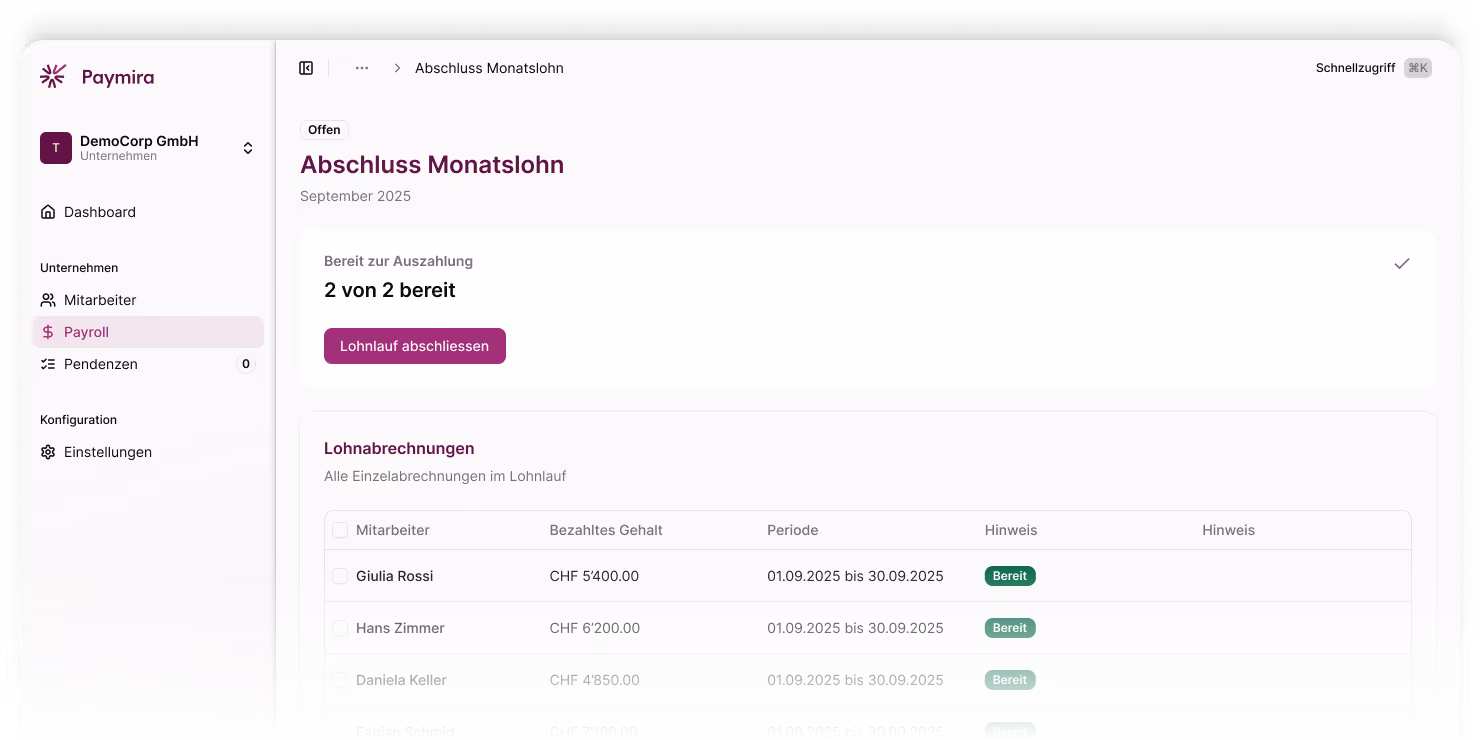Check the box for Giulia Rossi

(x=340, y=576)
